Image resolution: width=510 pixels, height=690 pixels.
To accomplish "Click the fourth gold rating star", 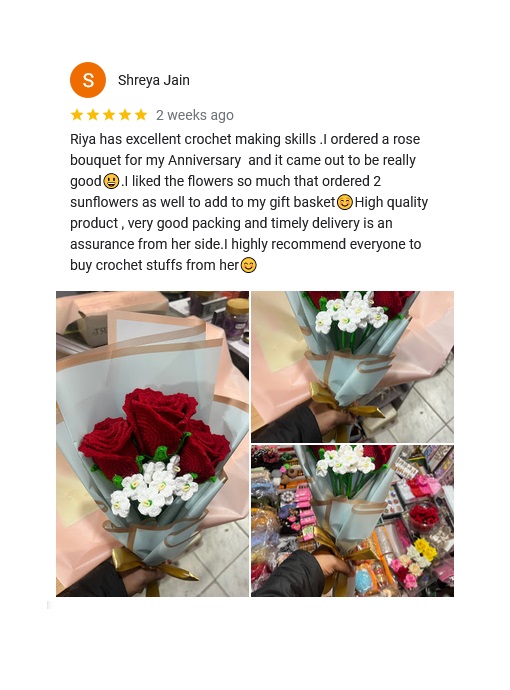I will click(125, 115).
